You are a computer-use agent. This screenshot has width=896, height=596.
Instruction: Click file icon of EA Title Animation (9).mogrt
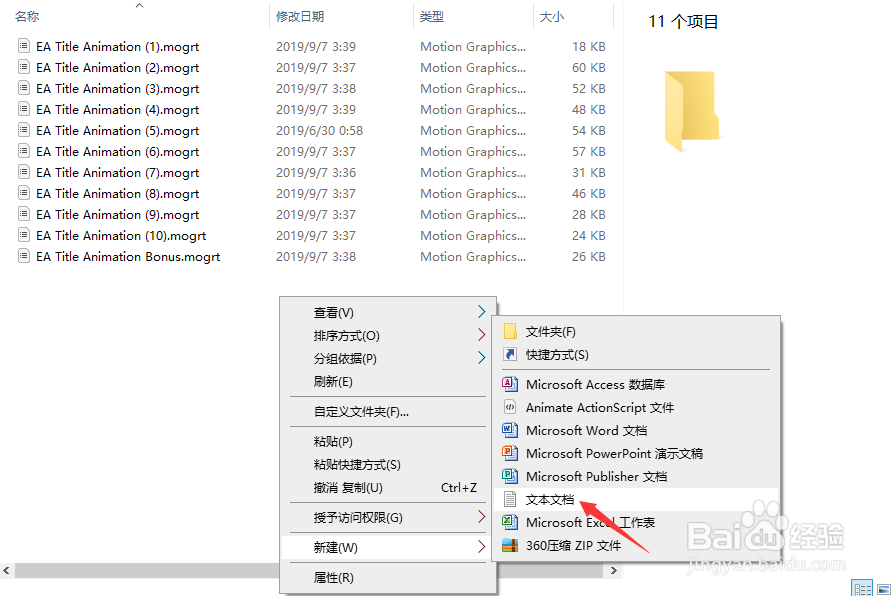click(23, 214)
